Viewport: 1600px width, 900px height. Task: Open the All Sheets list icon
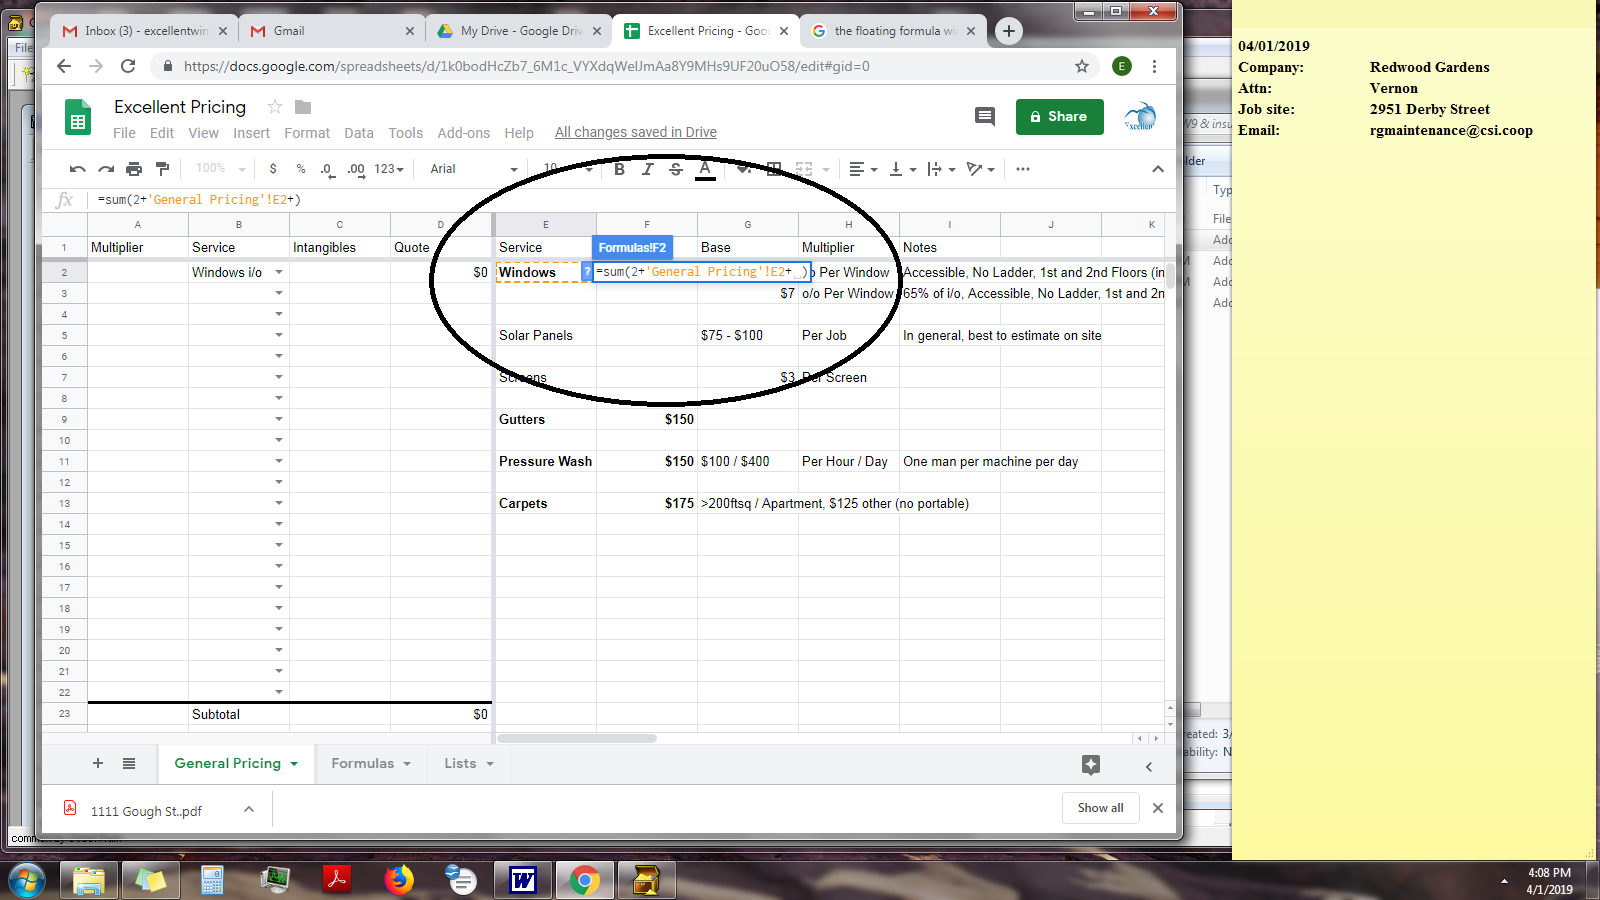129,763
